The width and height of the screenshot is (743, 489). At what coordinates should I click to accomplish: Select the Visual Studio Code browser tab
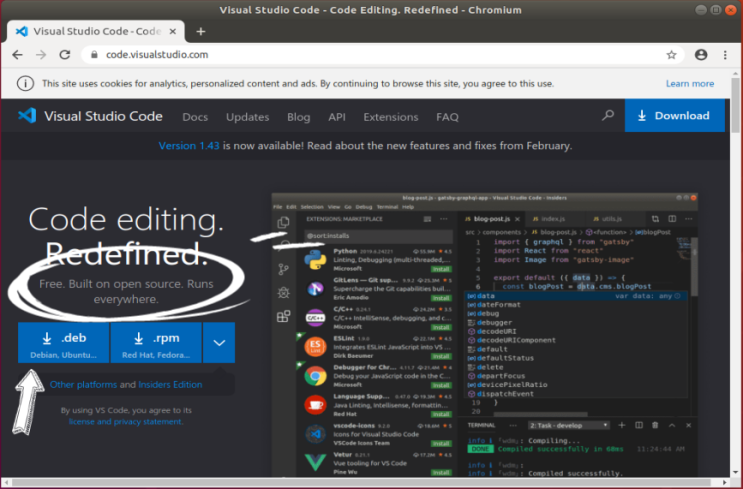94,31
